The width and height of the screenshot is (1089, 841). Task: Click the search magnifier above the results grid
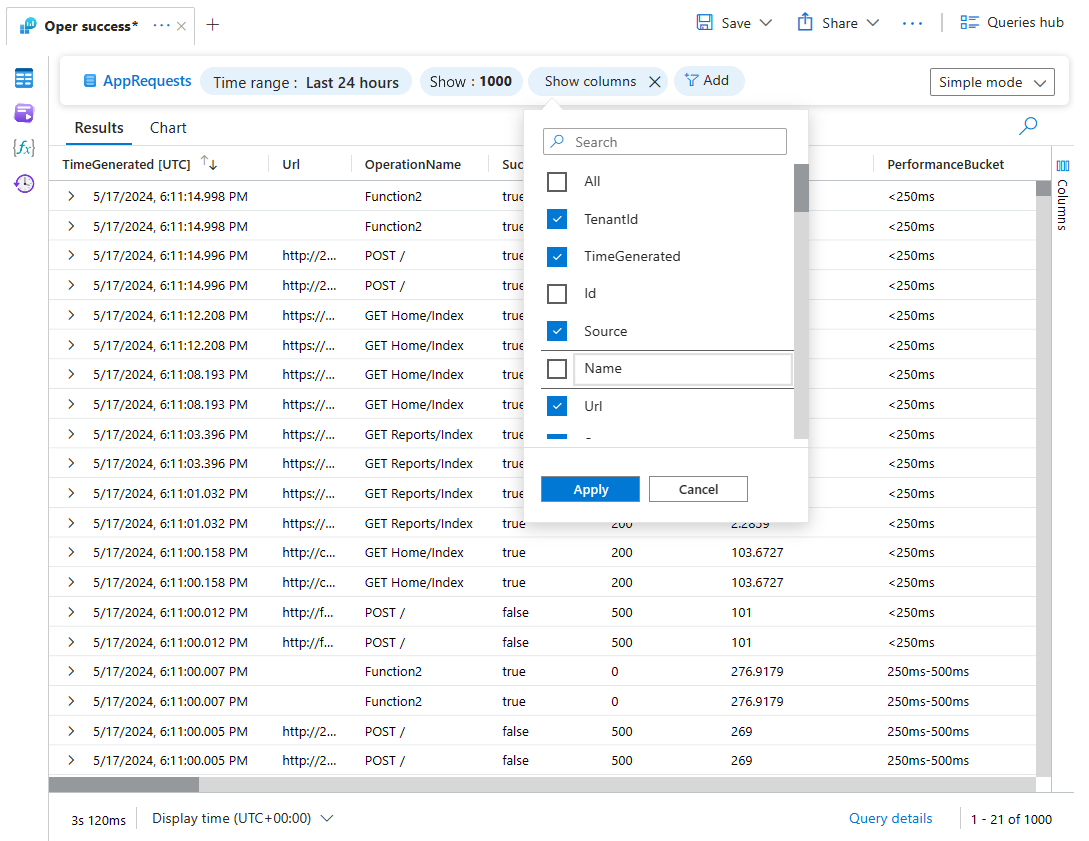coord(1027,126)
